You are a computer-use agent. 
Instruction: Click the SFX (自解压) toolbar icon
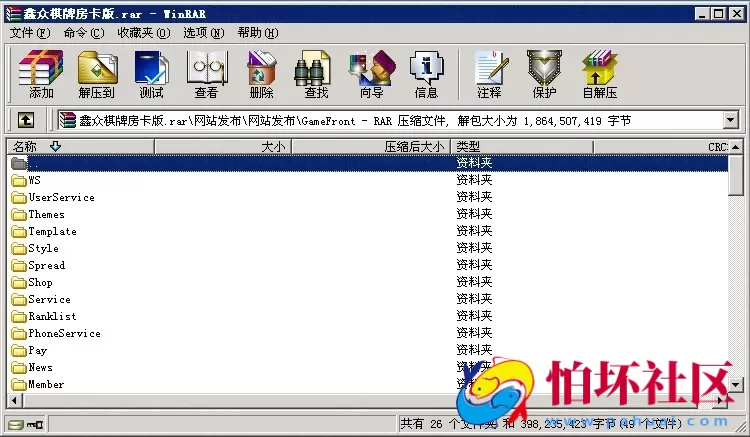click(x=600, y=74)
